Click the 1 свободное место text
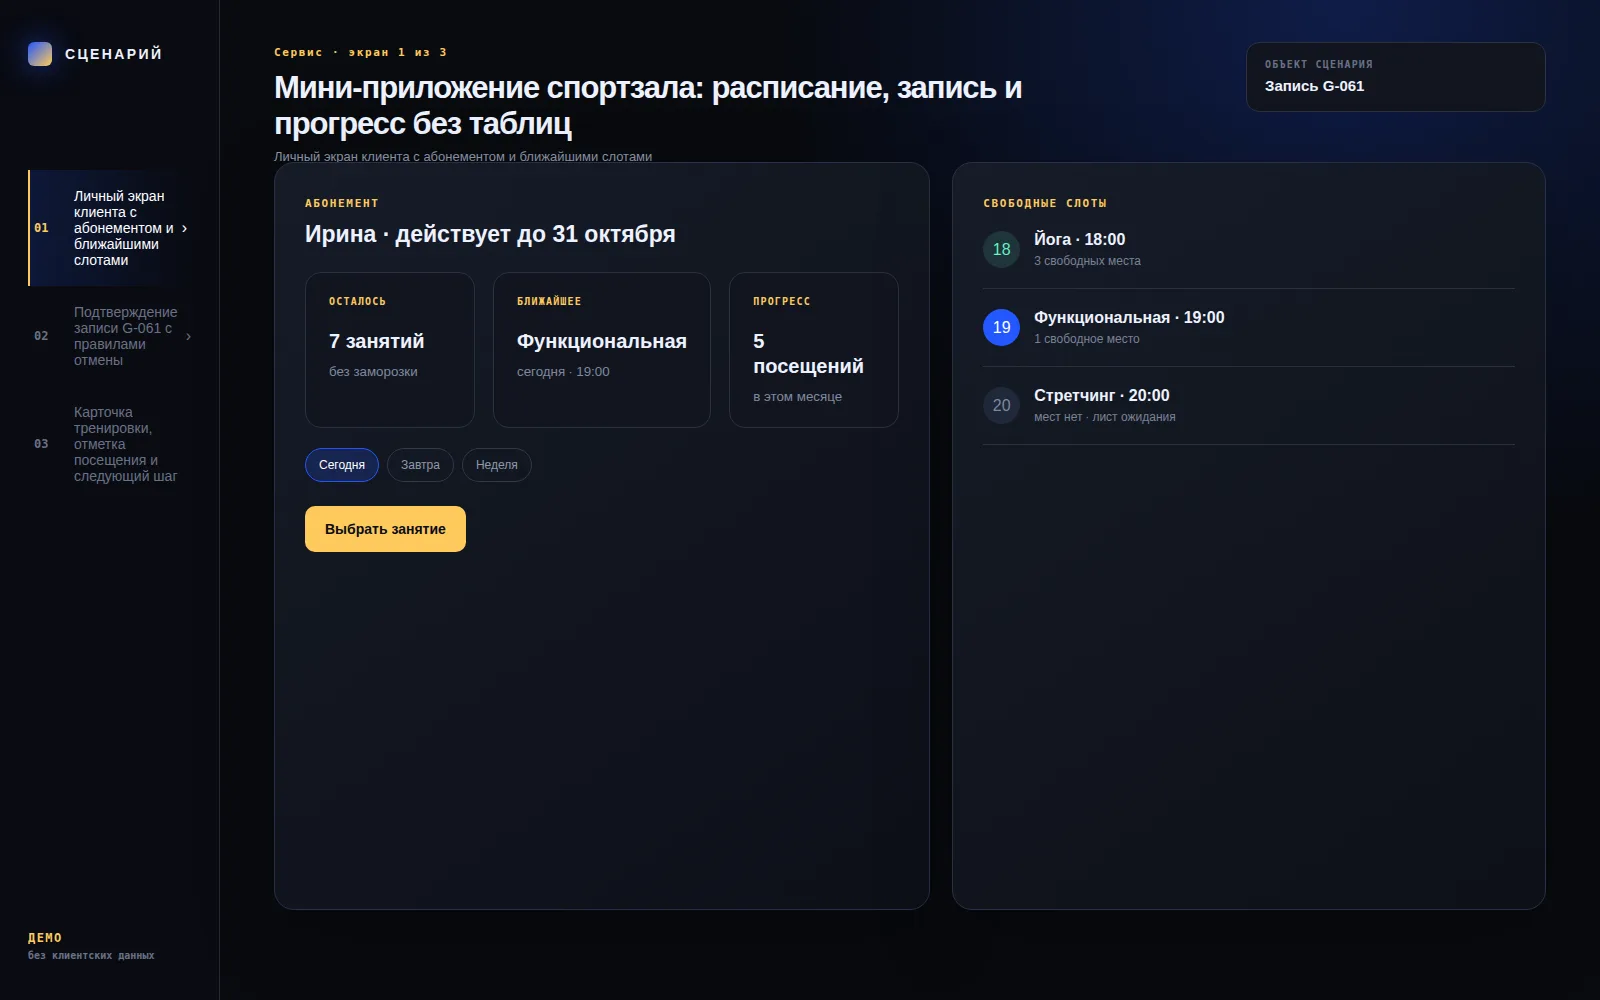 click(x=1087, y=339)
